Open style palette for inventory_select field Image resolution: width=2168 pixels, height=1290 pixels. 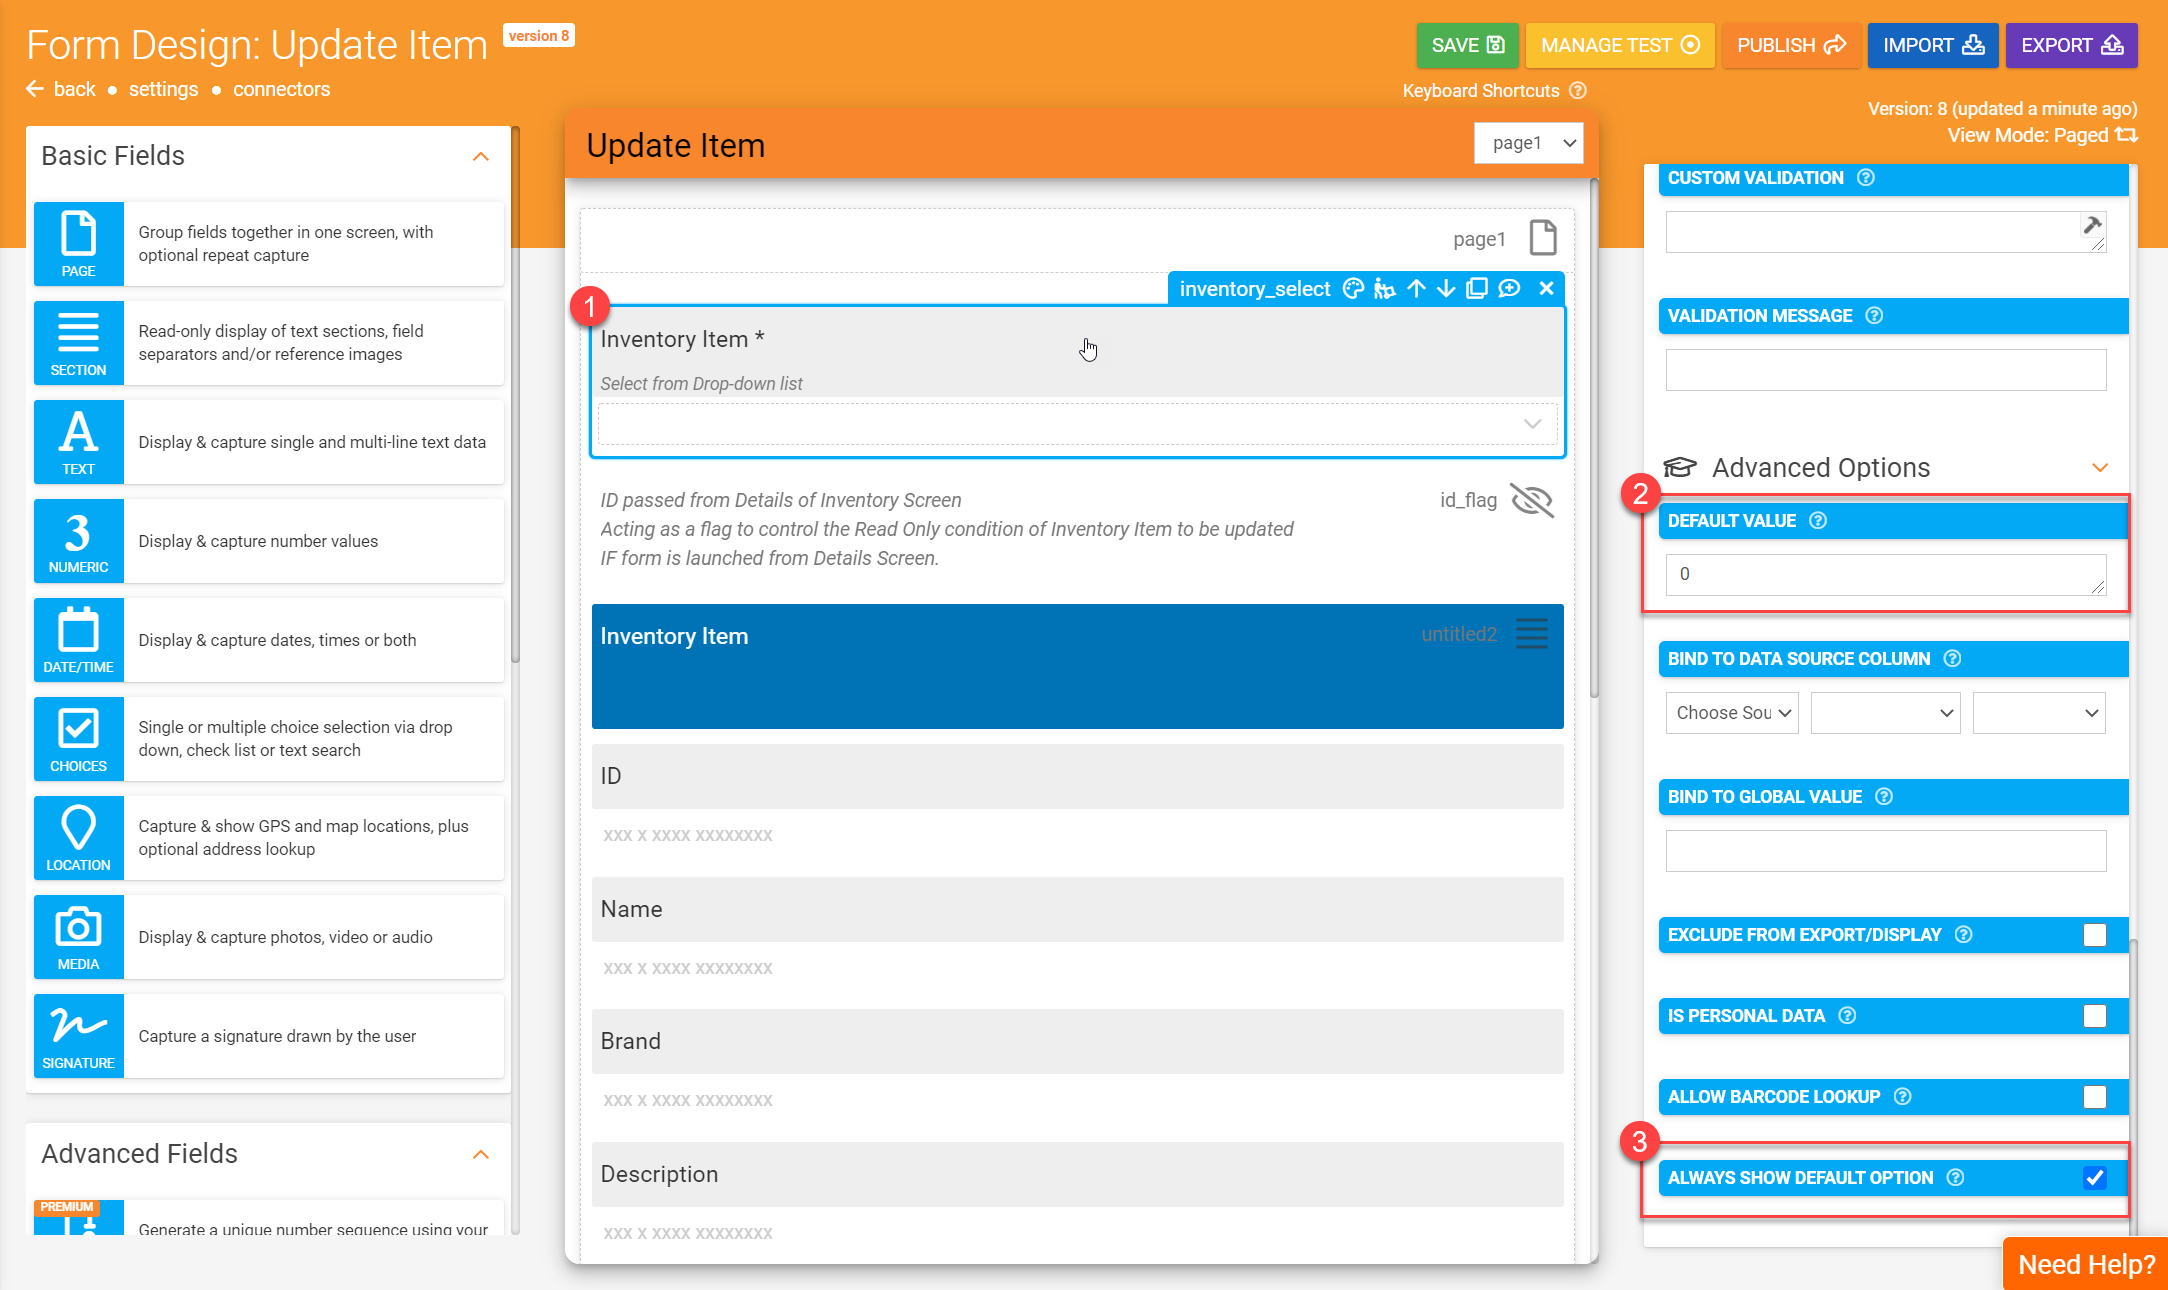click(1353, 289)
